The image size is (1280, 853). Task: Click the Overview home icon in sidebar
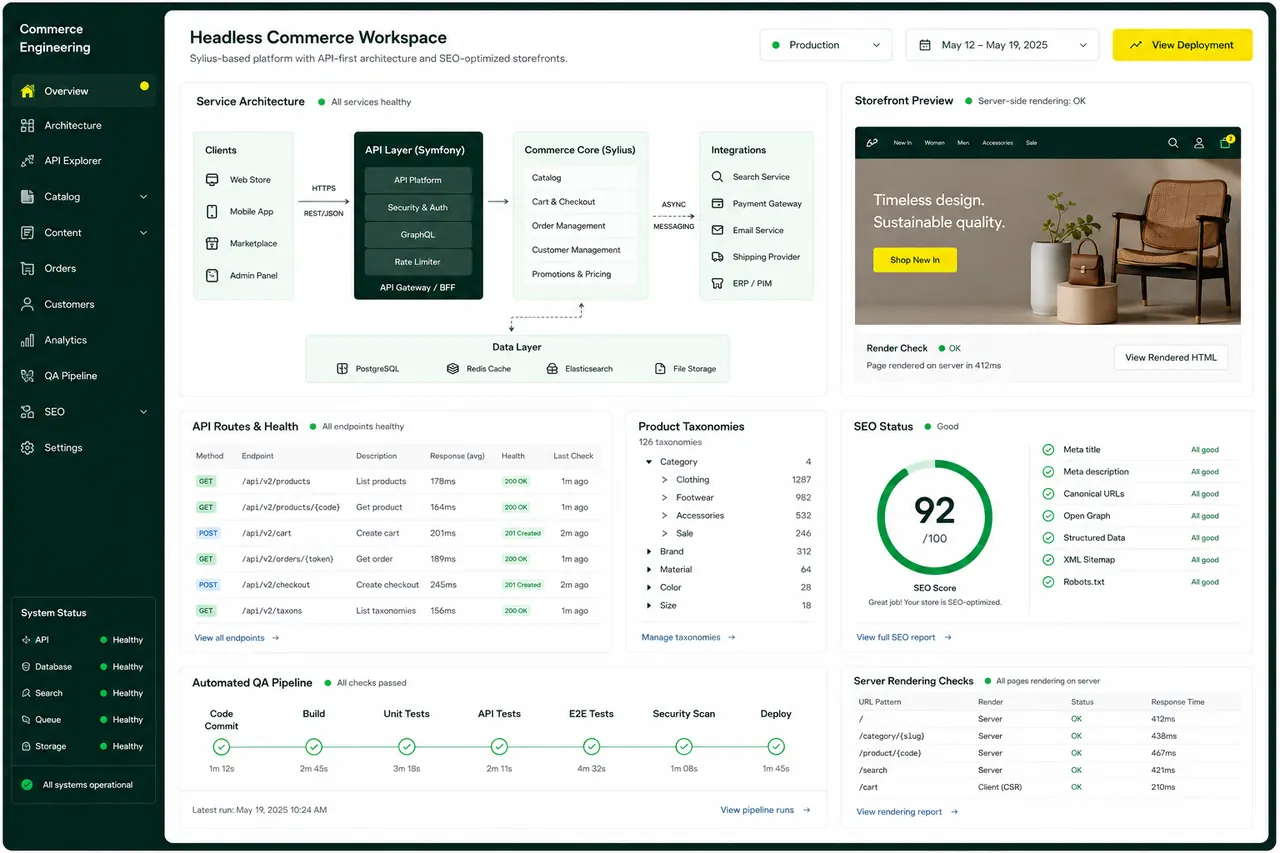[28, 91]
